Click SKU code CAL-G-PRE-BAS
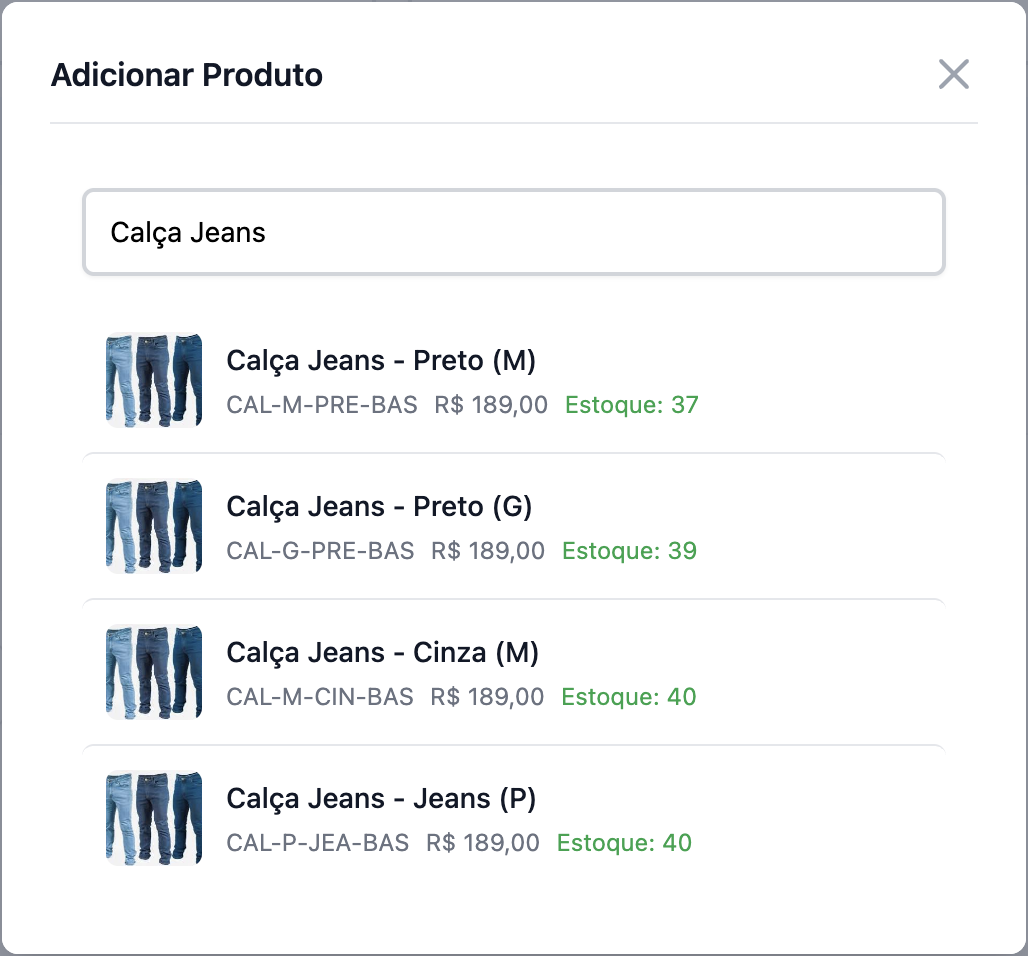The height and width of the screenshot is (956, 1028). tap(320, 551)
